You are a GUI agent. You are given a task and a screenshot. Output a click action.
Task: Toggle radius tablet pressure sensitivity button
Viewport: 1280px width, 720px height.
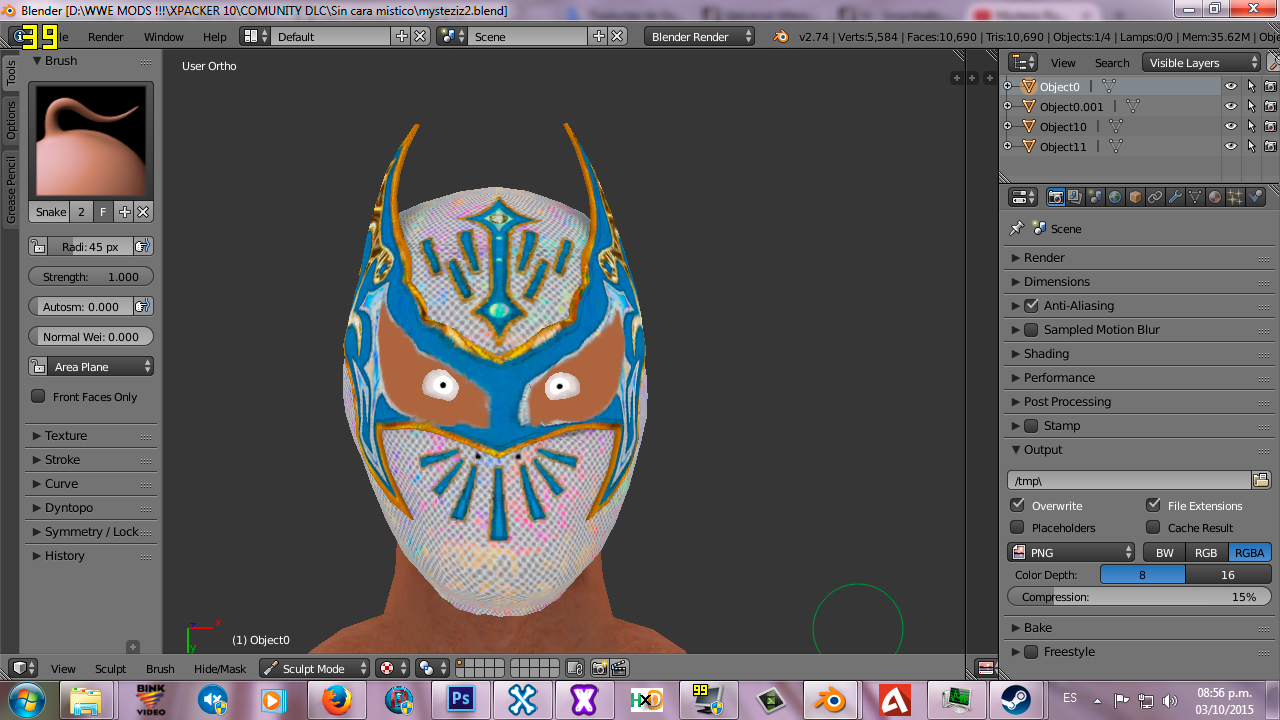pos(143,247)
